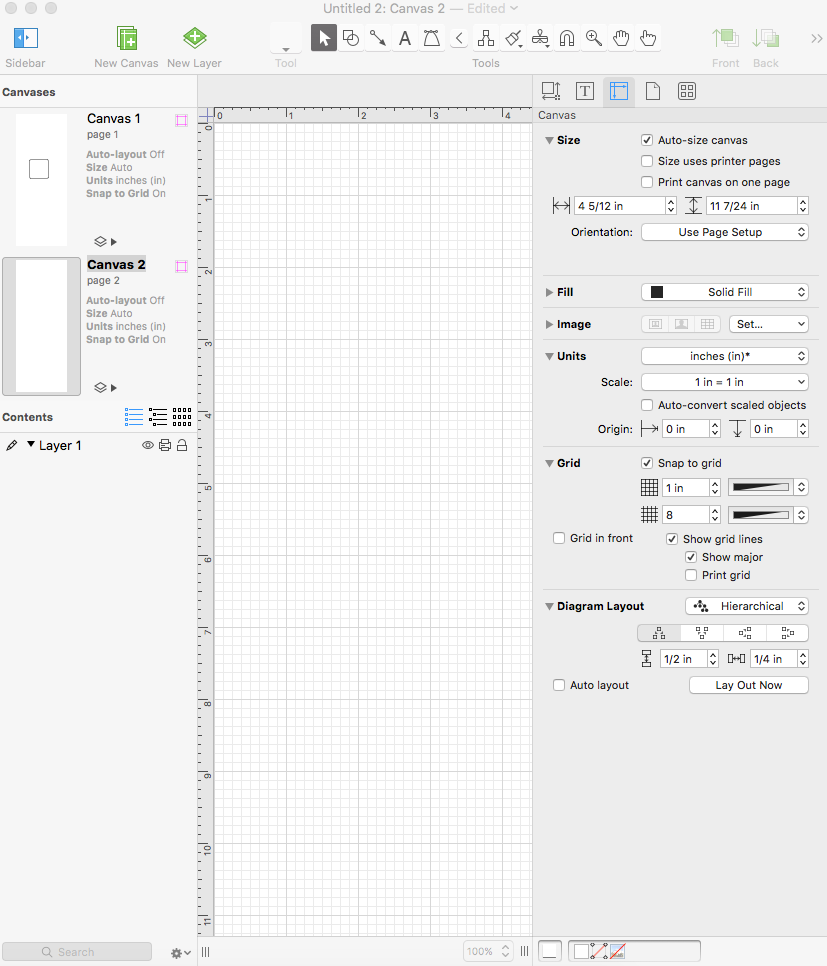Select top-to-bottom layout direction
The height and width of the screenshot is (966, 827).
click(x=659, y=633)
